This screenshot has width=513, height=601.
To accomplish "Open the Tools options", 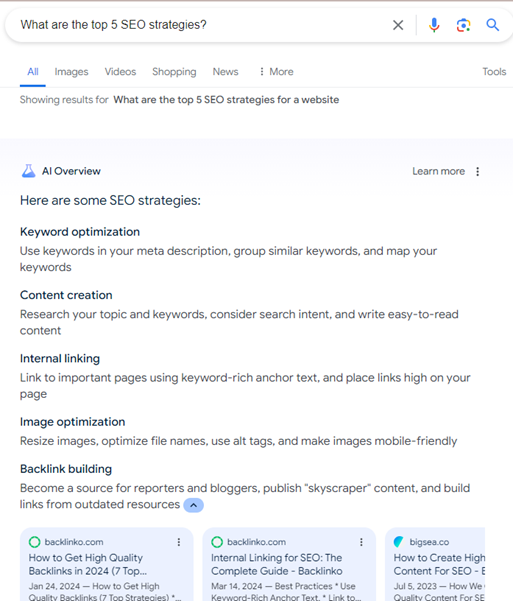I will tap(494, 72).
